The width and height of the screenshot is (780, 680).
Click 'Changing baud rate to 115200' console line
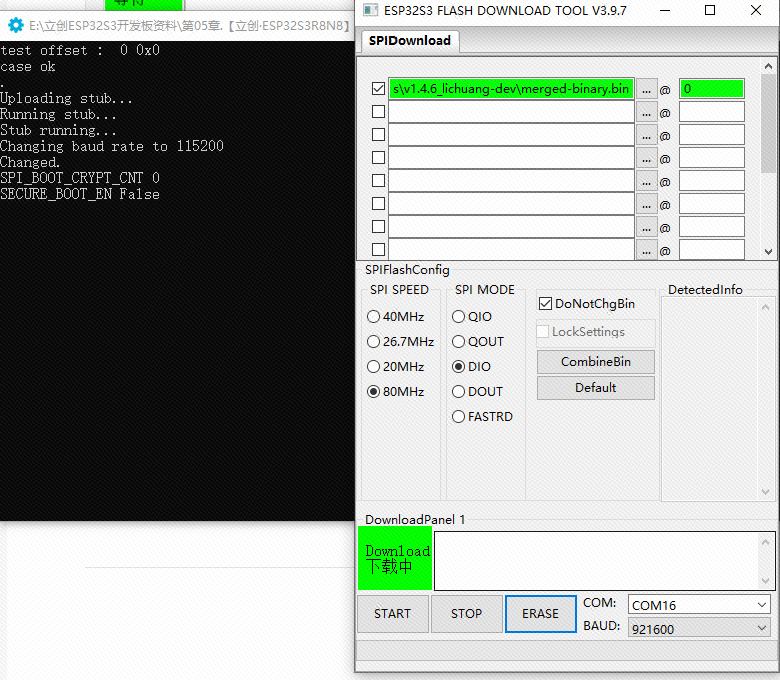point(111,146)
